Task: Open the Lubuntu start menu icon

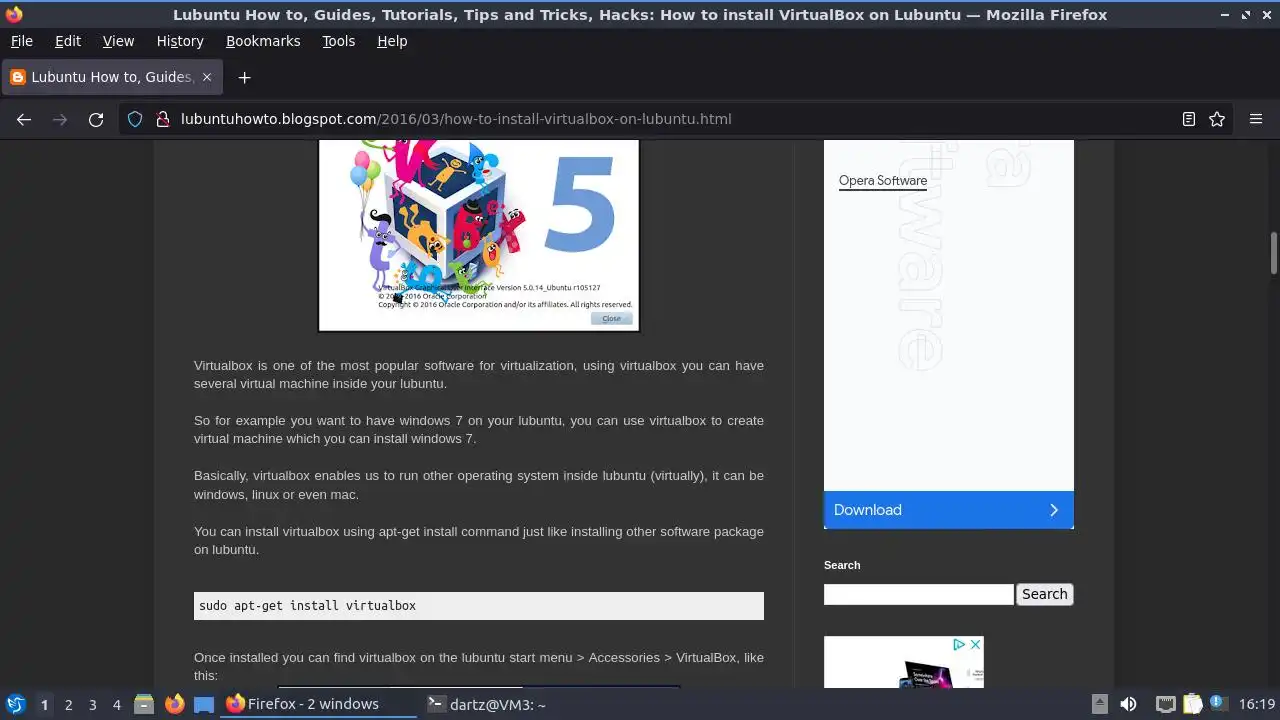Action: 15,704
